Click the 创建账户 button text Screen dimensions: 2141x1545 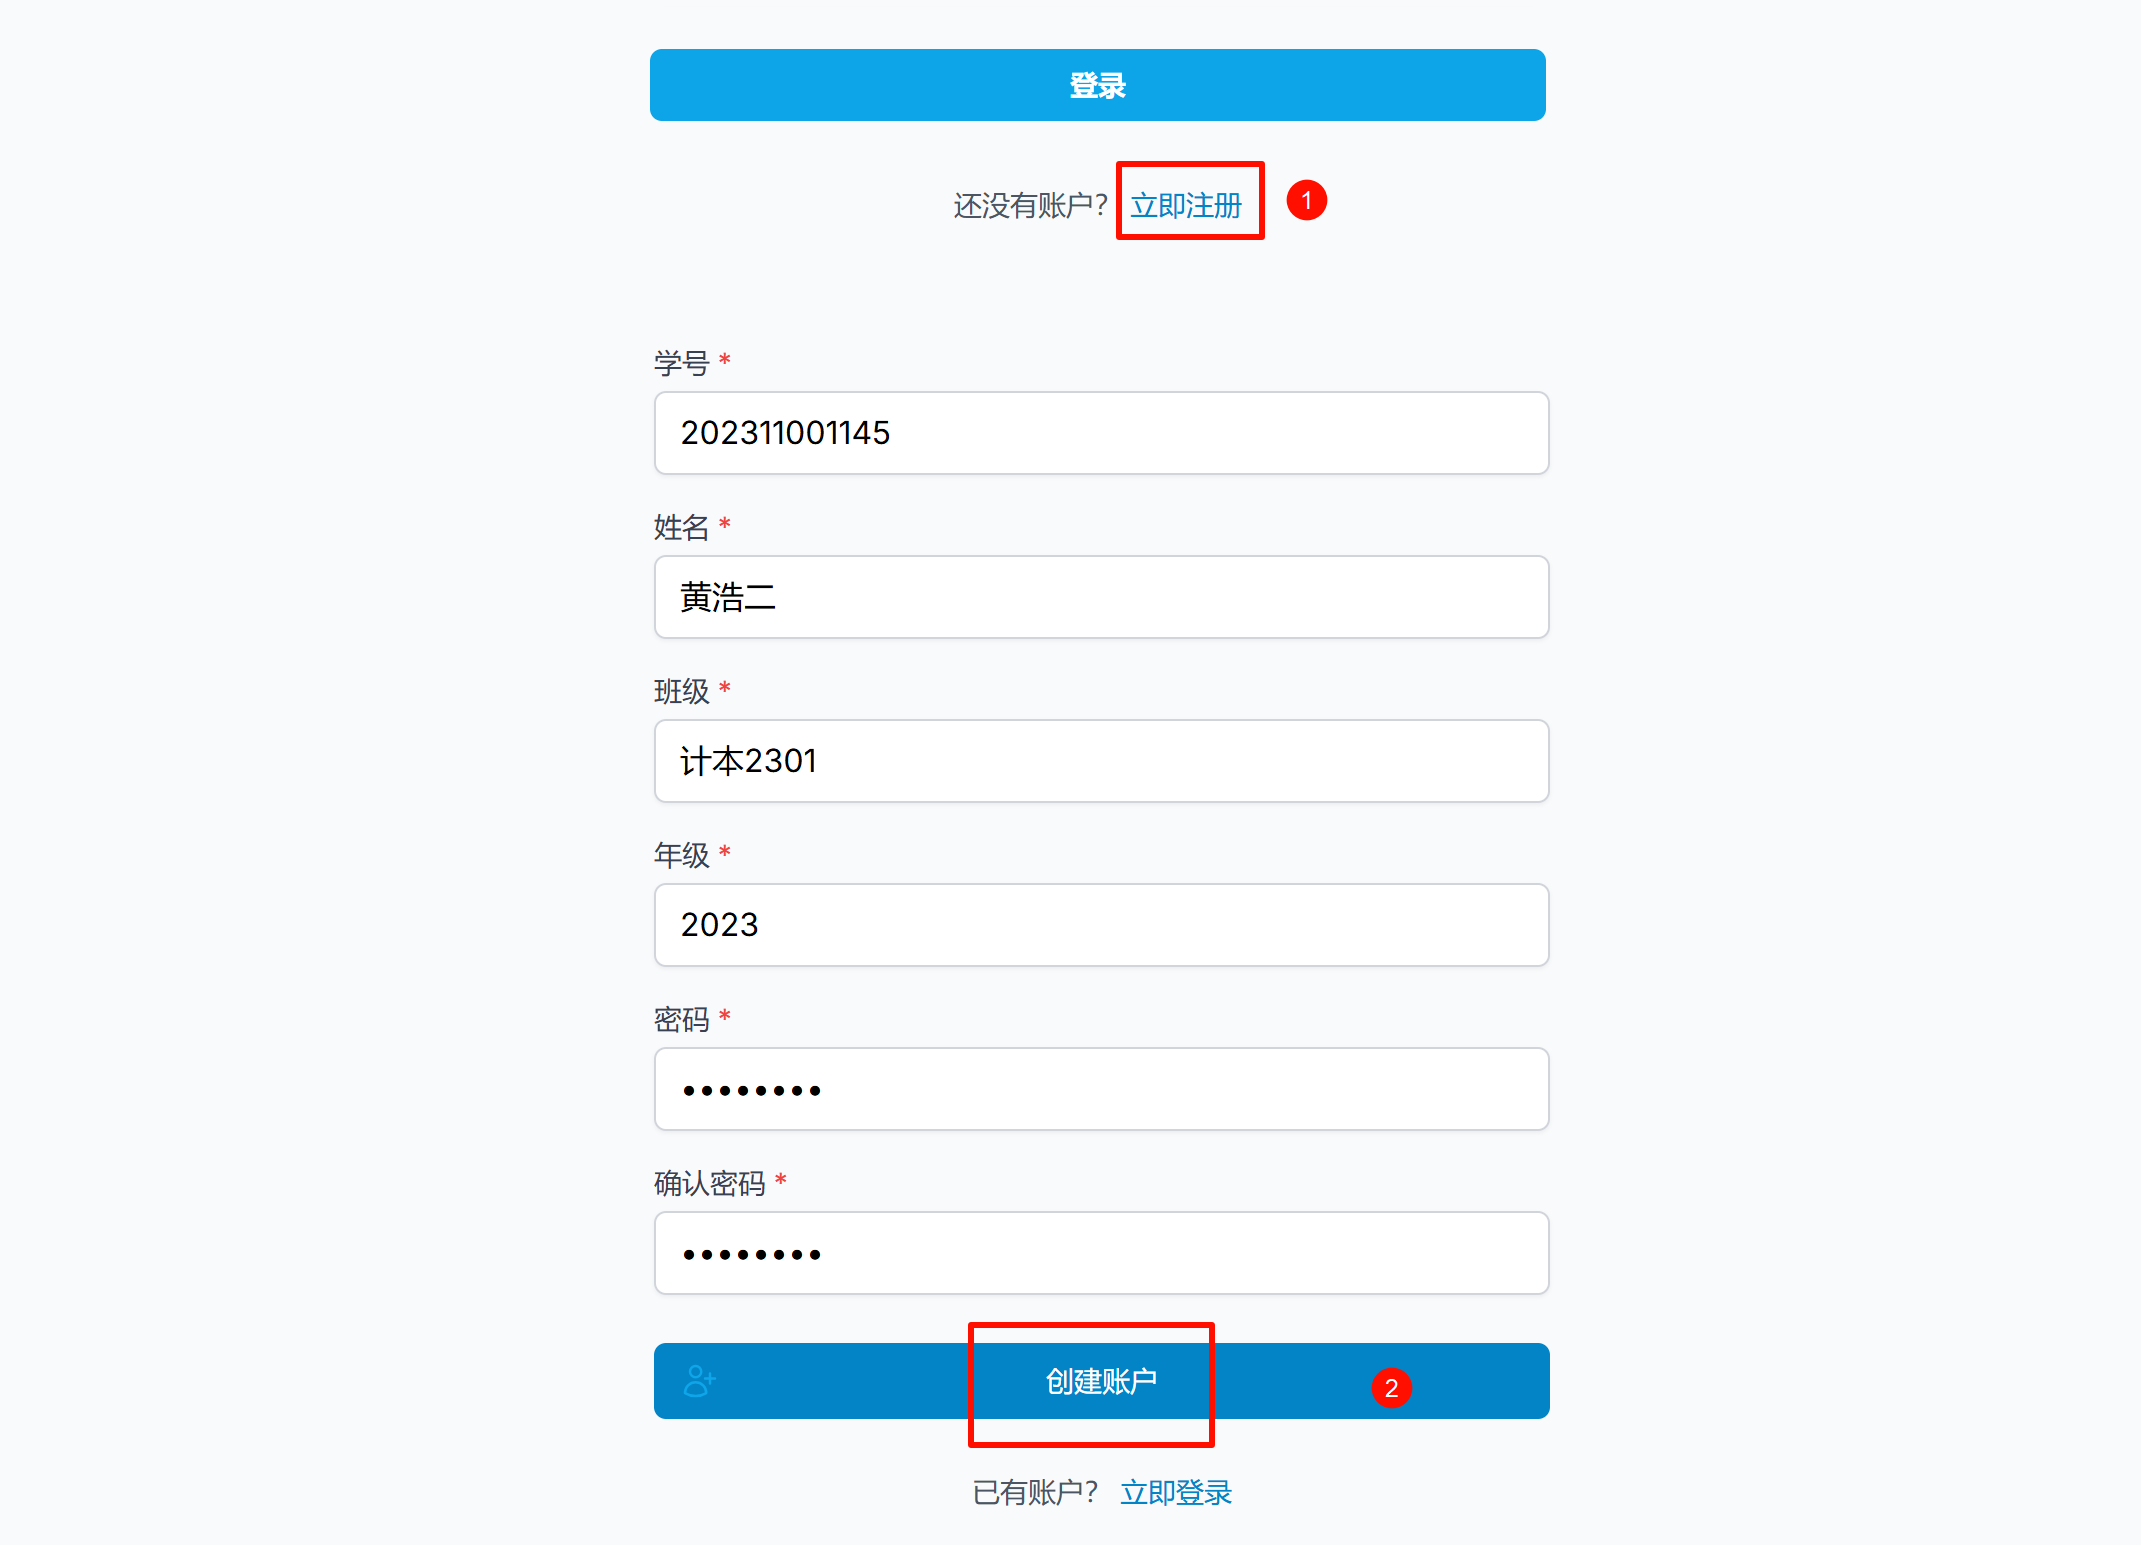[x=1101, y=1381]
